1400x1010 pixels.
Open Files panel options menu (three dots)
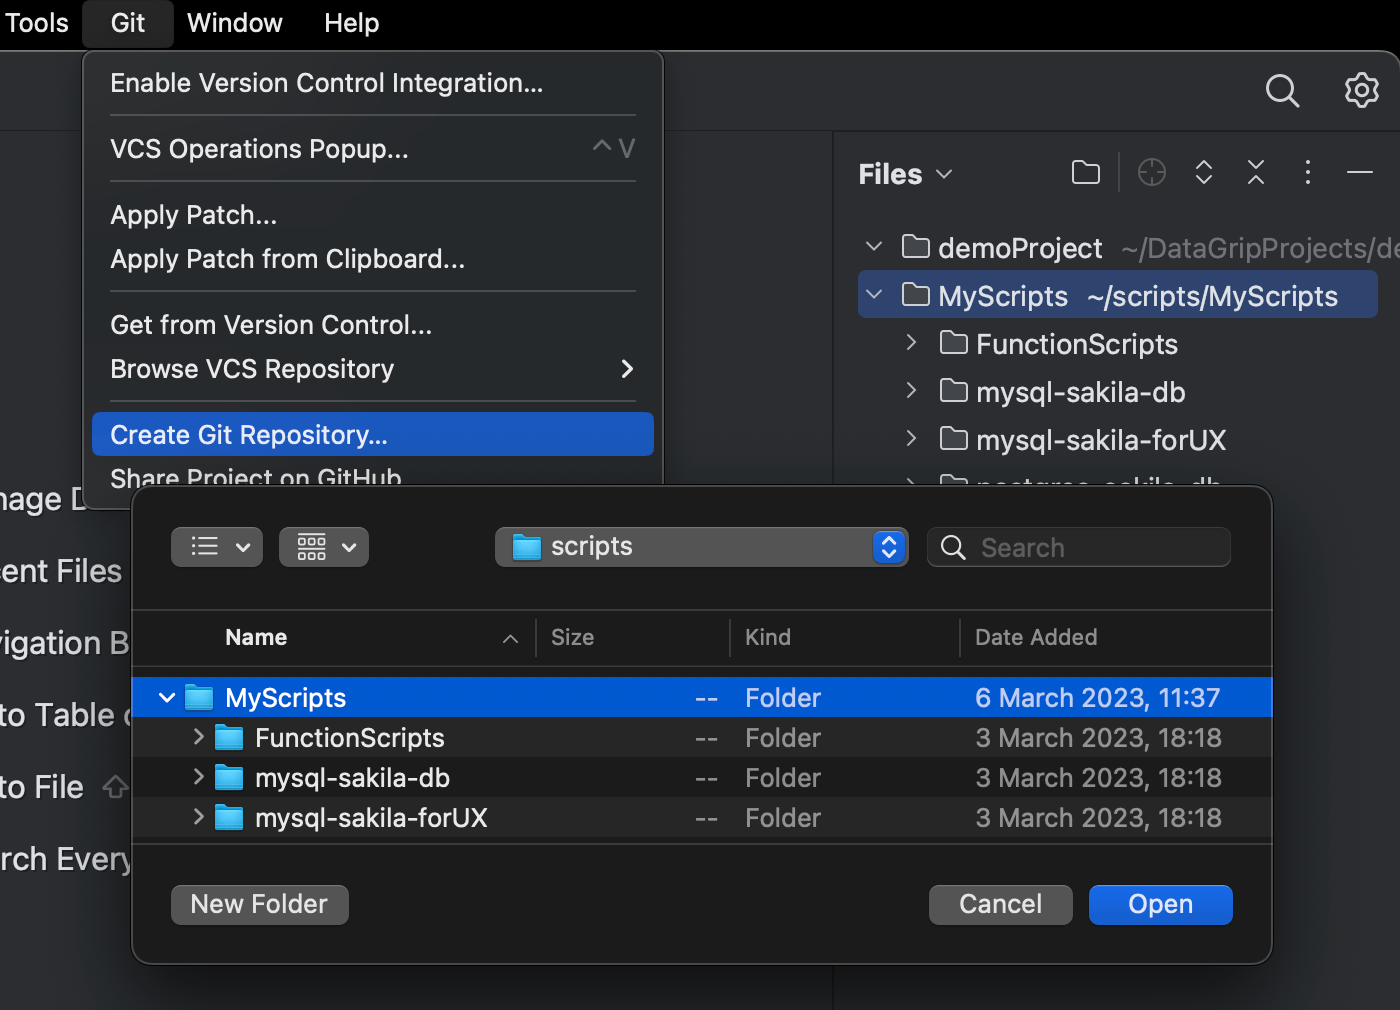(x=1307, y=173)
